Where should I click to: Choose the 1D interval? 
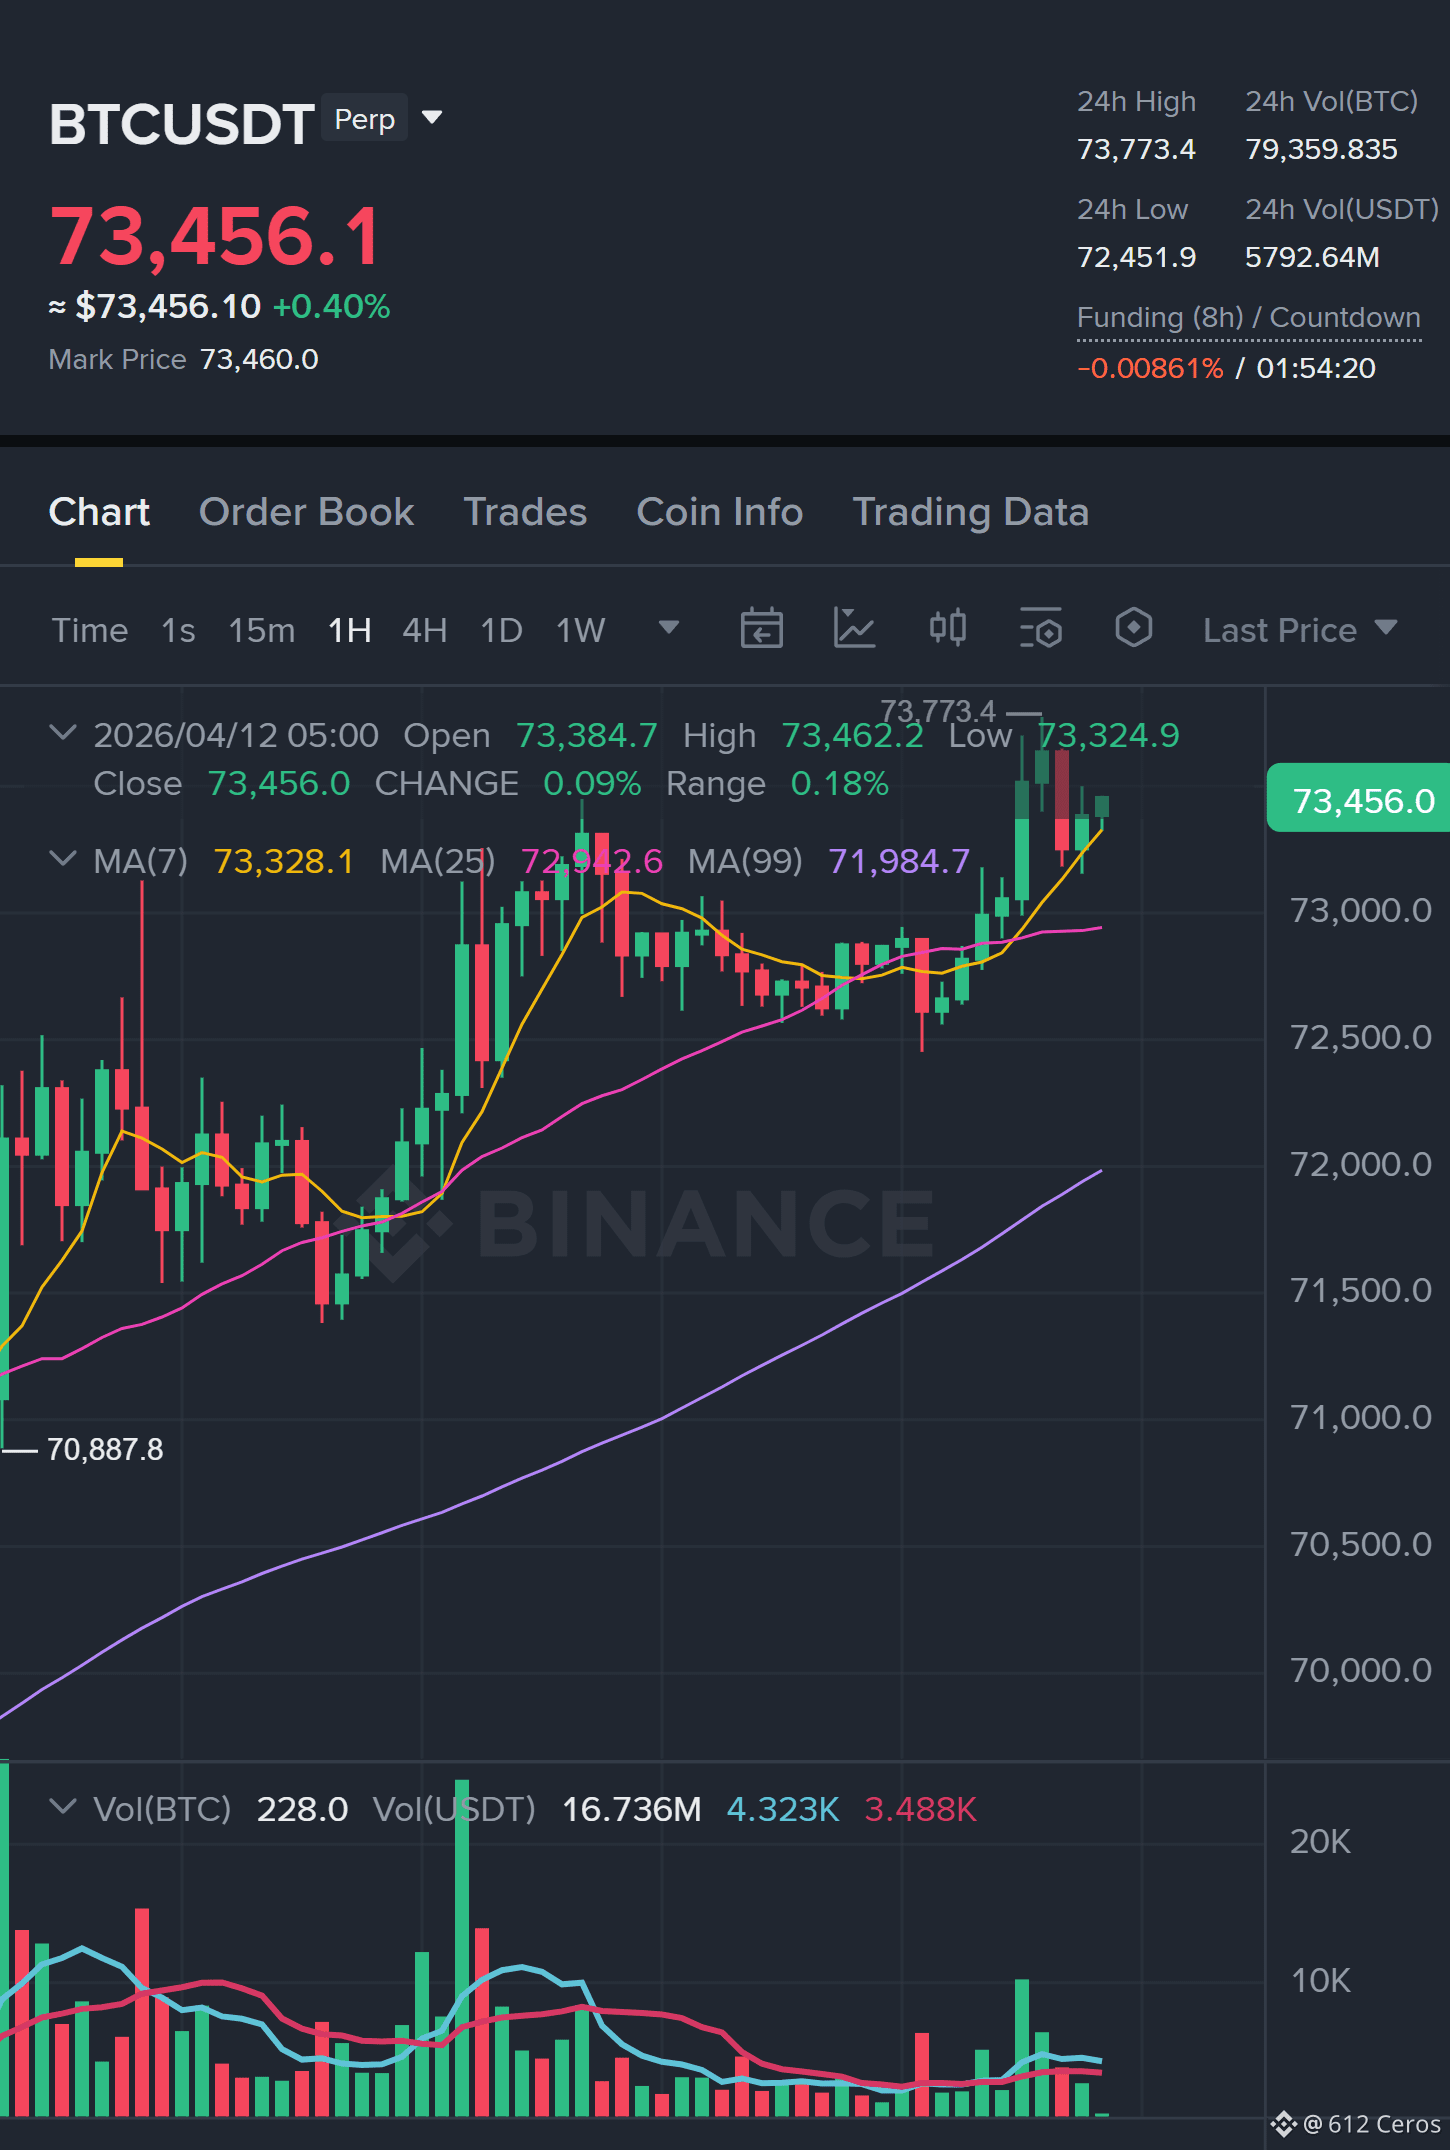tap(501, 630)
